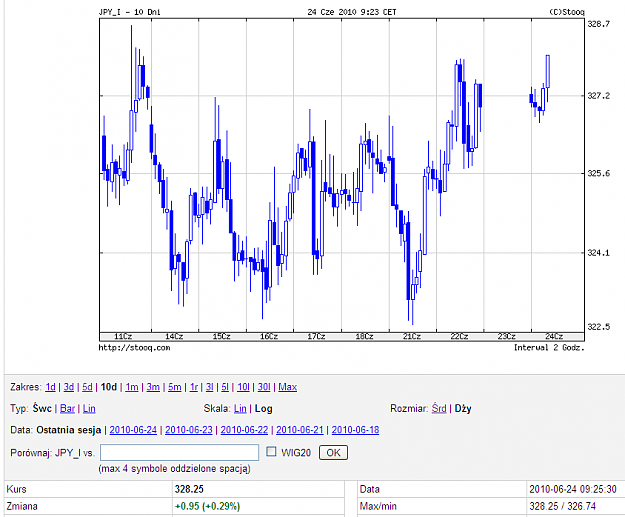Viewport: 625px width, 517px height.
Task: Click the 14Cz date axis label
Action: point(174,336)
